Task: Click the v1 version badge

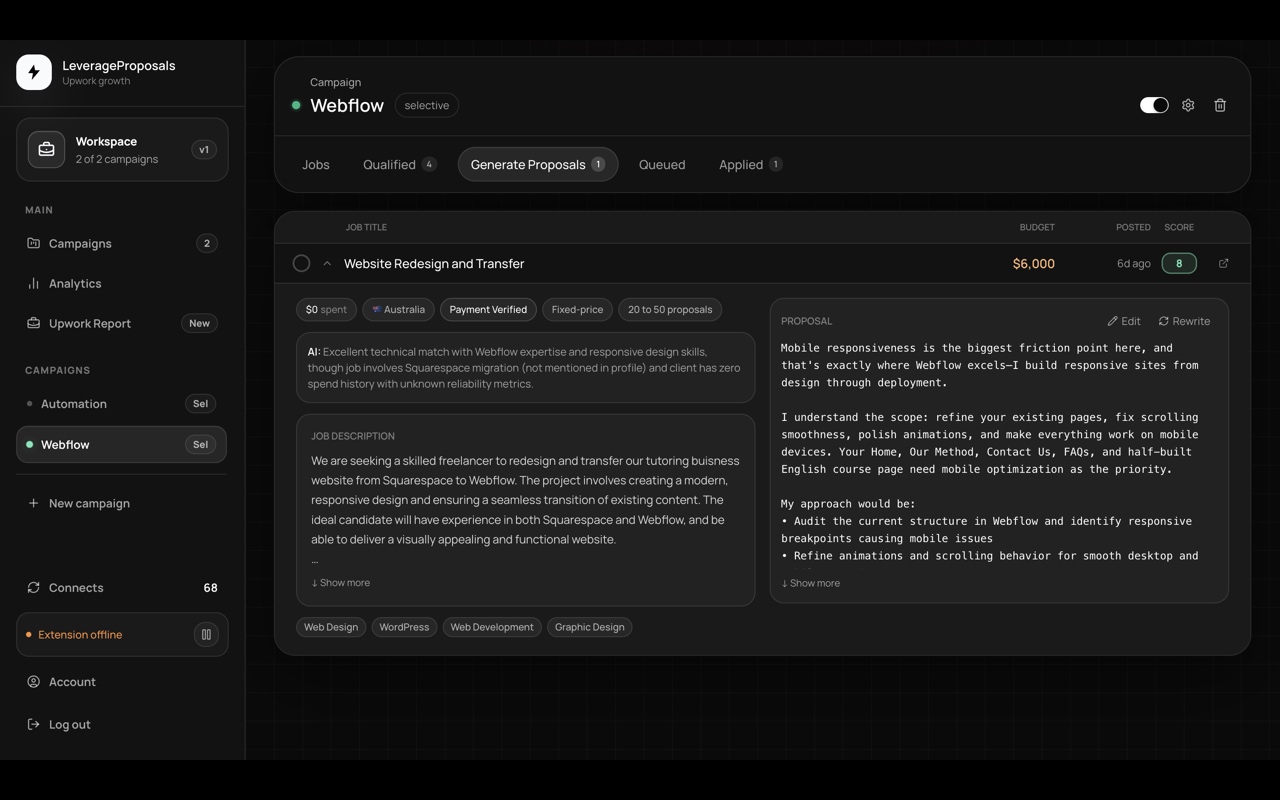Action: 204,150
